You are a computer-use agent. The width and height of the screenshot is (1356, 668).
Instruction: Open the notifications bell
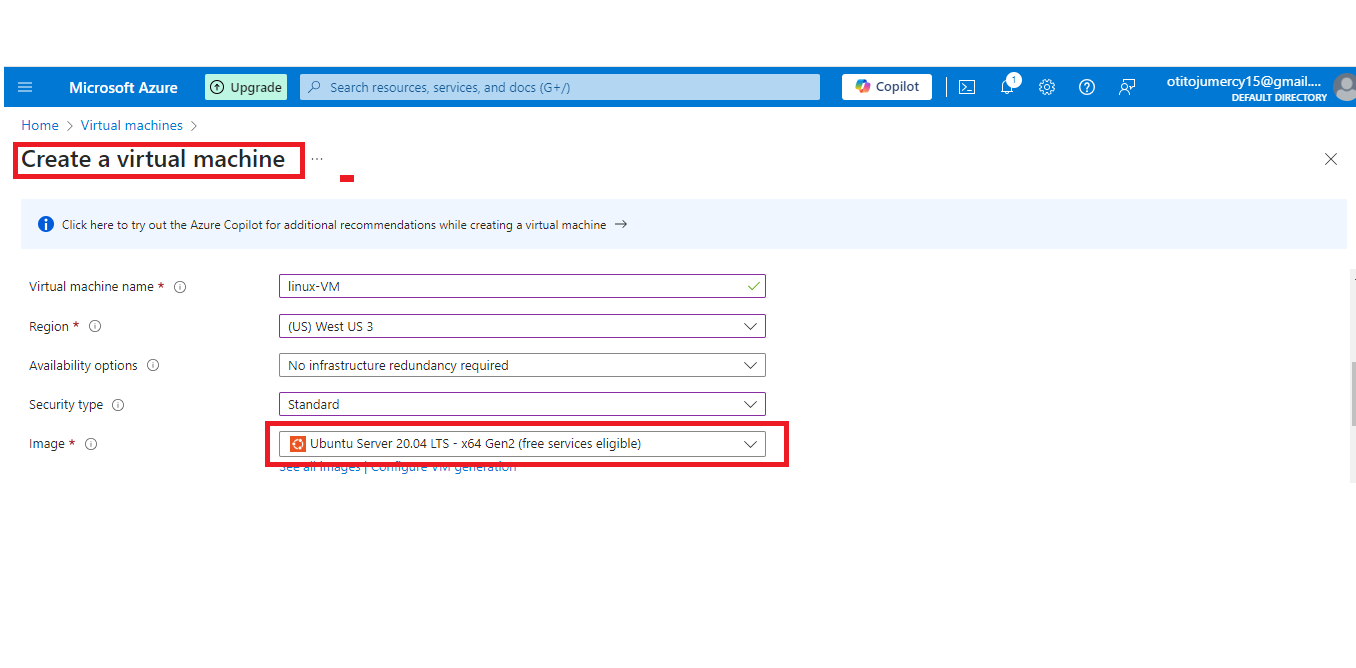tap(1007, 87)
